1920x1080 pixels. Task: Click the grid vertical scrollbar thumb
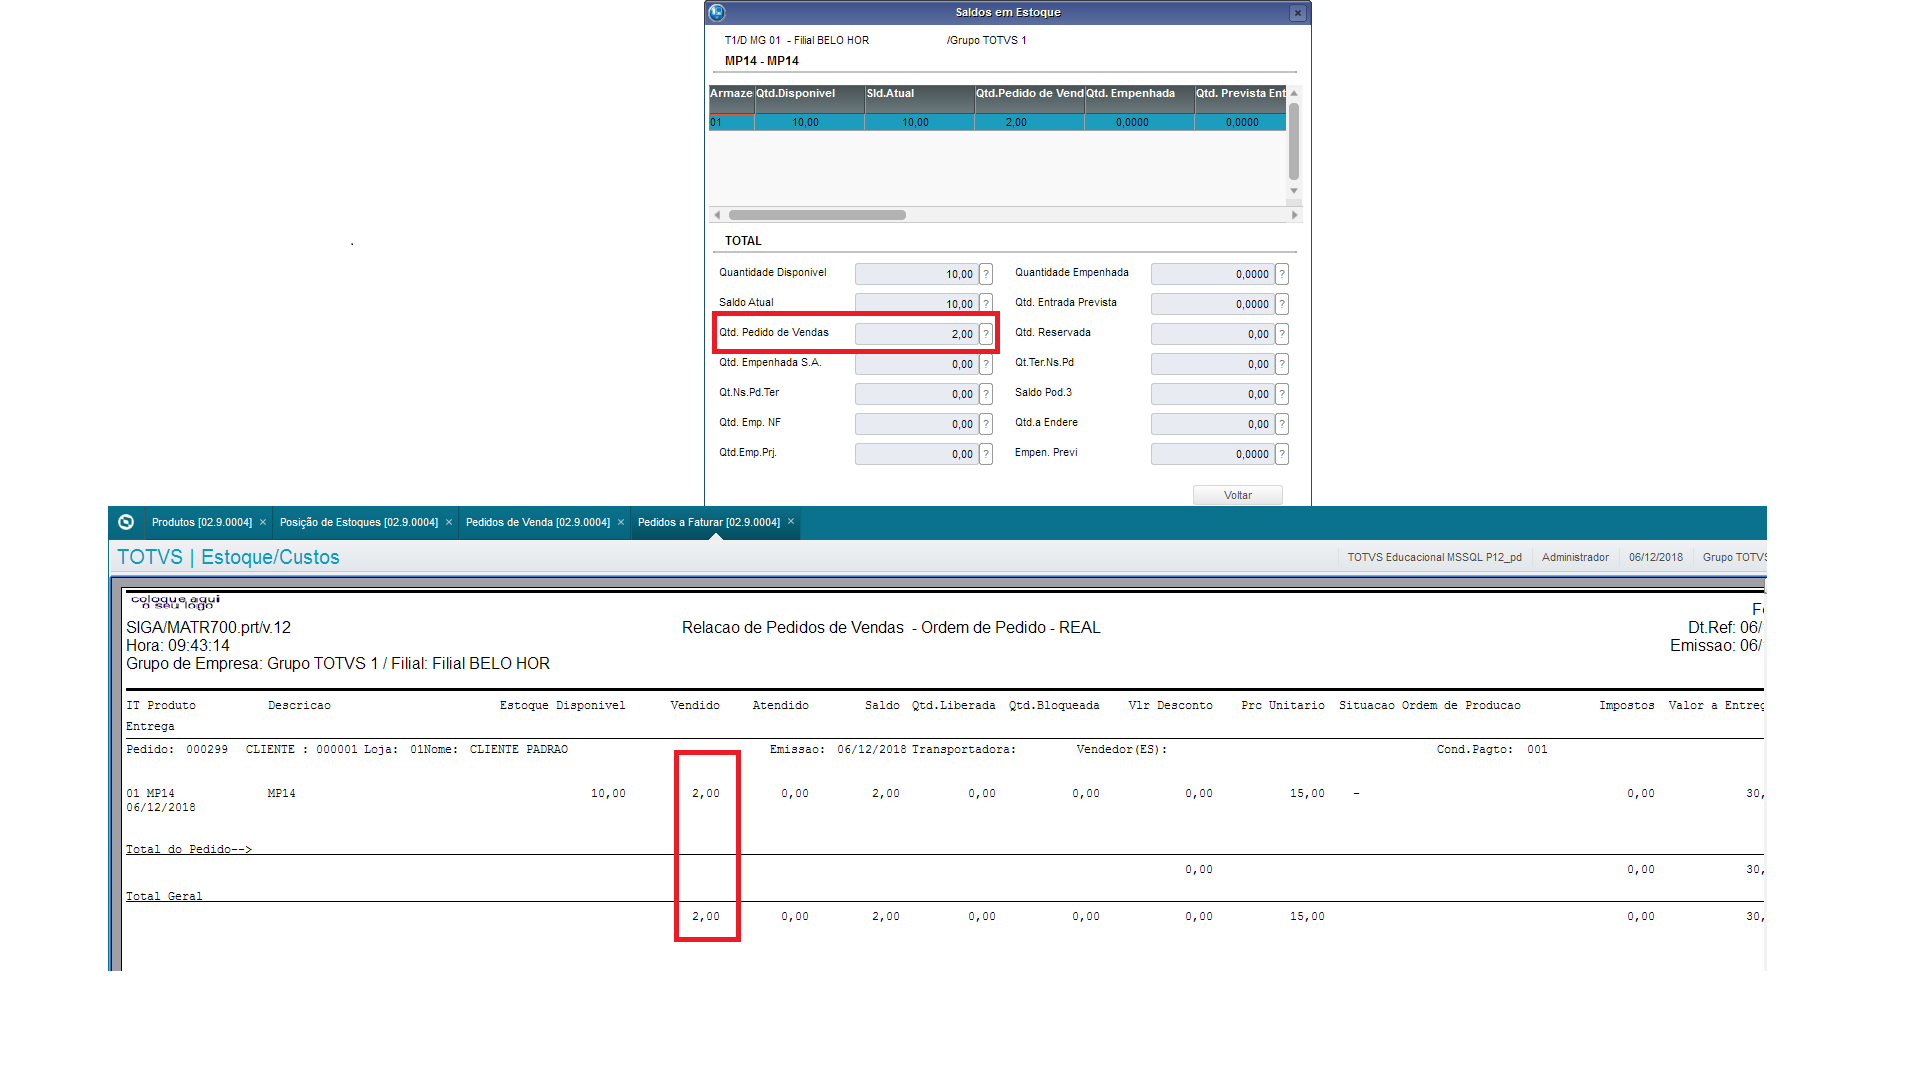(1294, 141)
